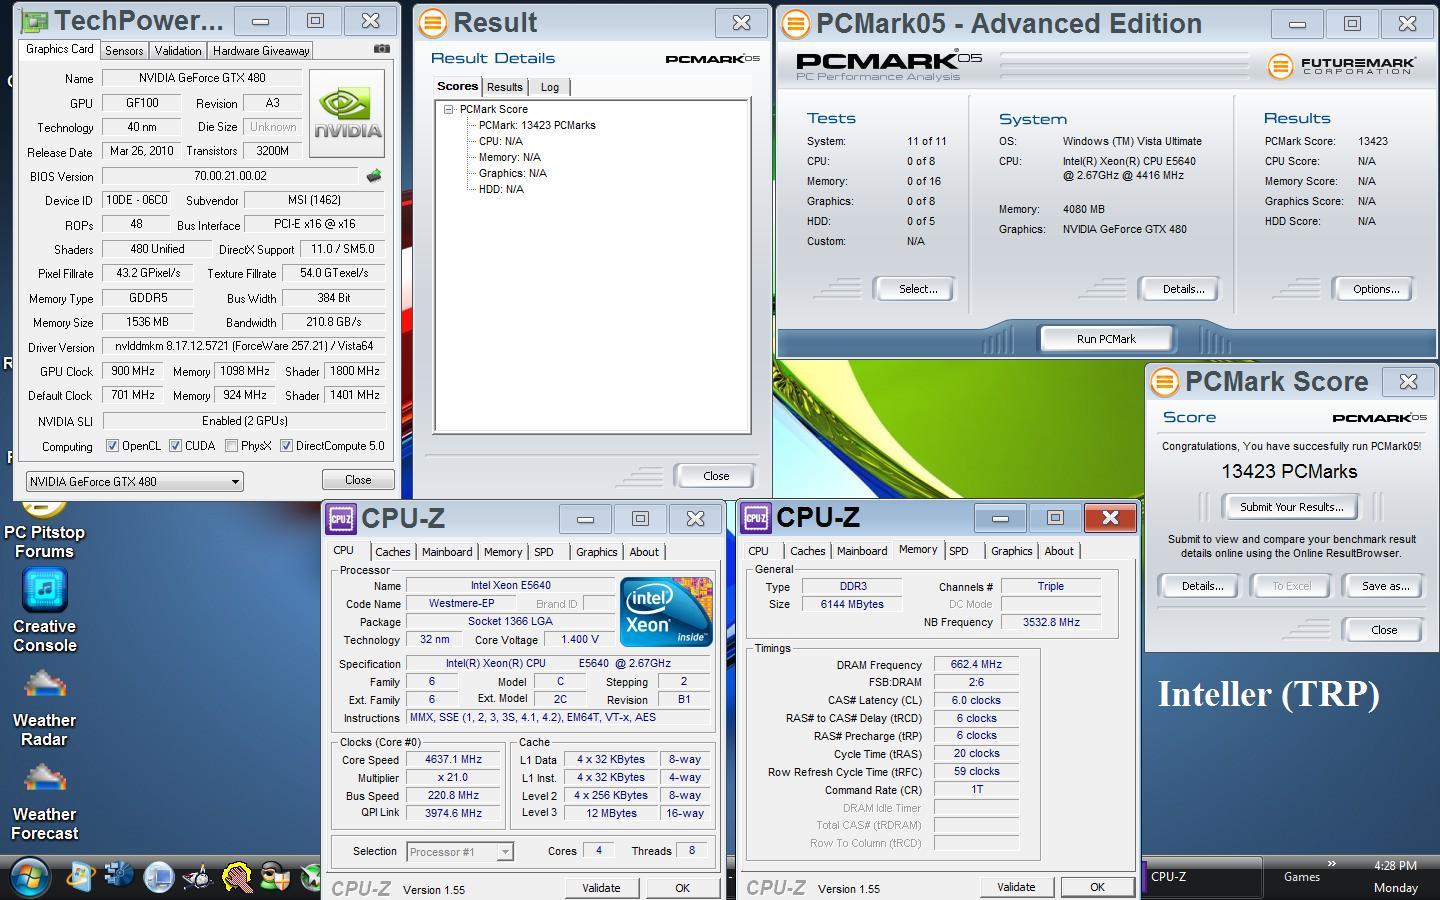Select the PCMark: 13423 PCMarks tree row

pos(537,125)
